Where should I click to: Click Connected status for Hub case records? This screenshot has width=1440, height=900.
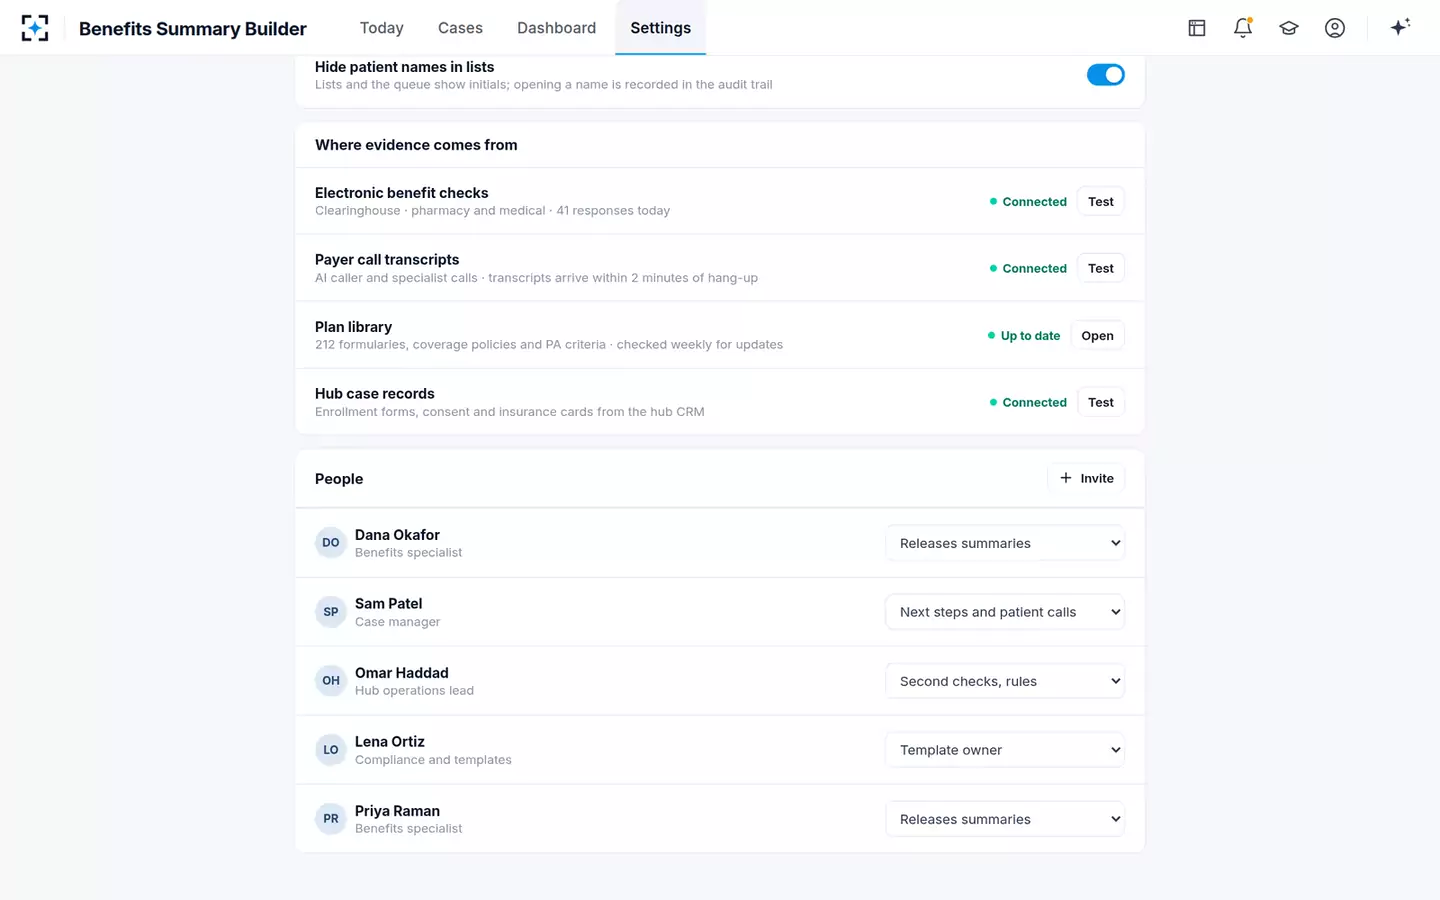pyautogui.click(x=1028, y=403)
